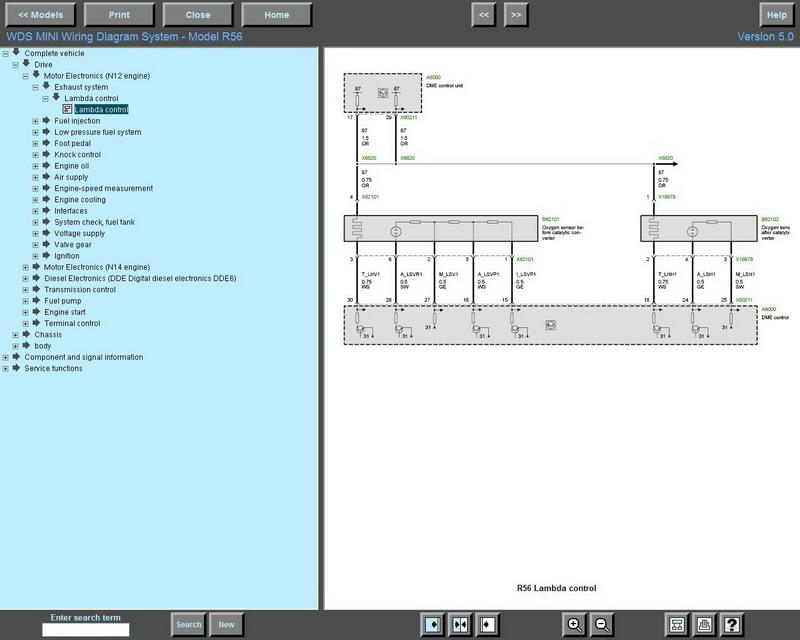Click the arrow icon beside Voltage supply
Screen dimensions: 800x640
tap(46, 233)
